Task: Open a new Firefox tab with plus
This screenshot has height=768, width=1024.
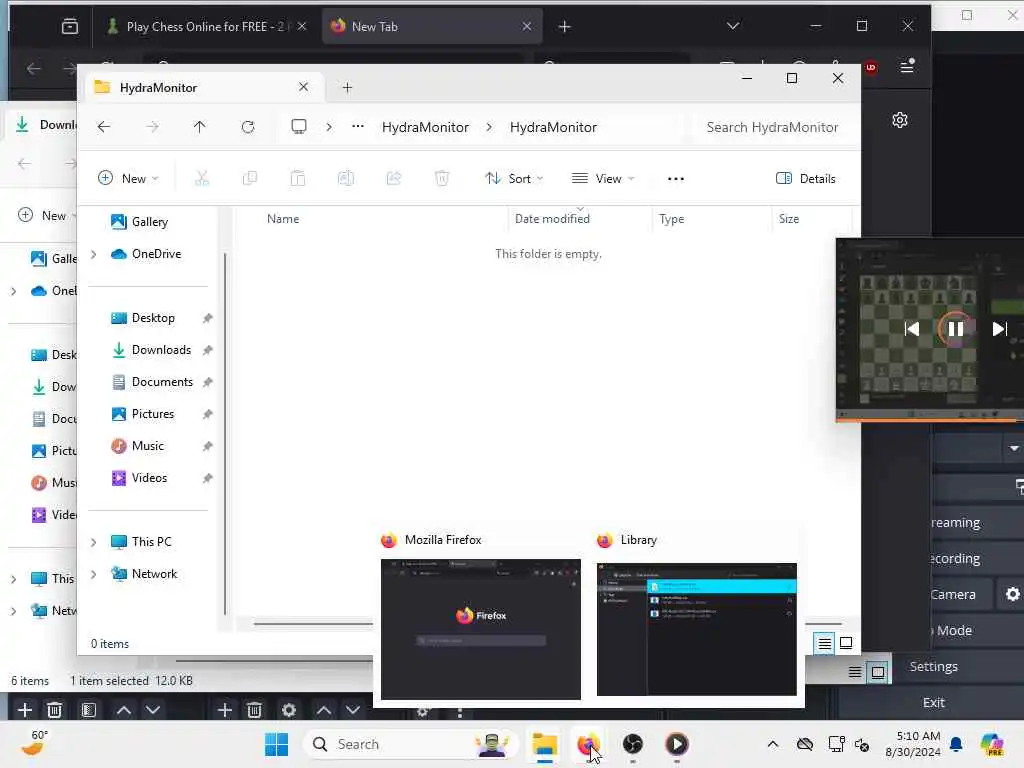Action: [565, 27]
